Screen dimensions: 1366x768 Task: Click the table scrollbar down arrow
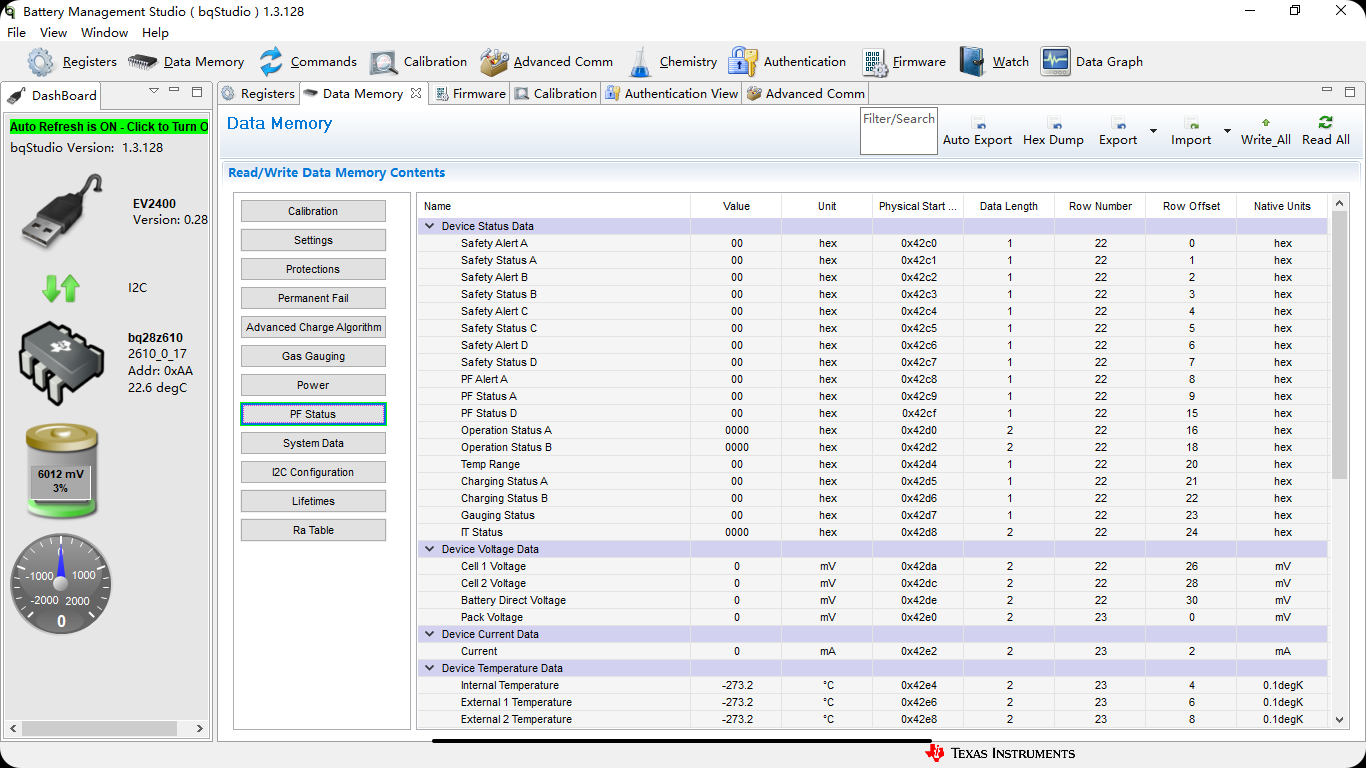1340,719
